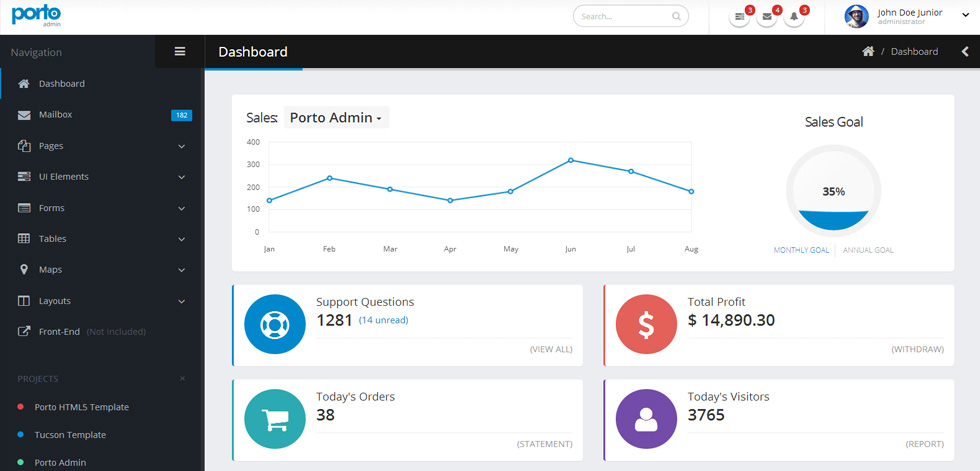Open the Dashboard menu item

tap(102, 84)
